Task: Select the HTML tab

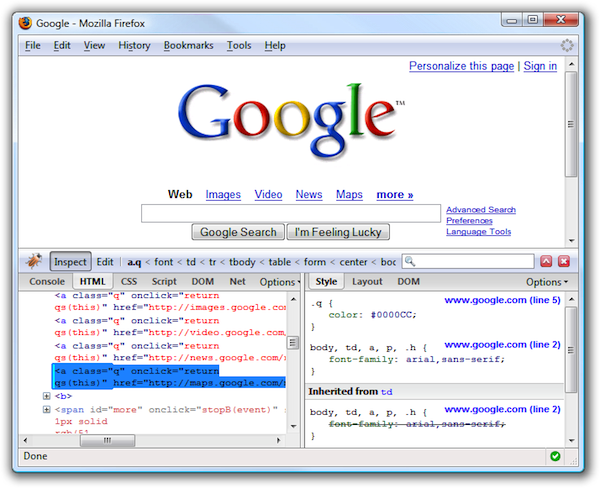Action: tap(93, 281)
